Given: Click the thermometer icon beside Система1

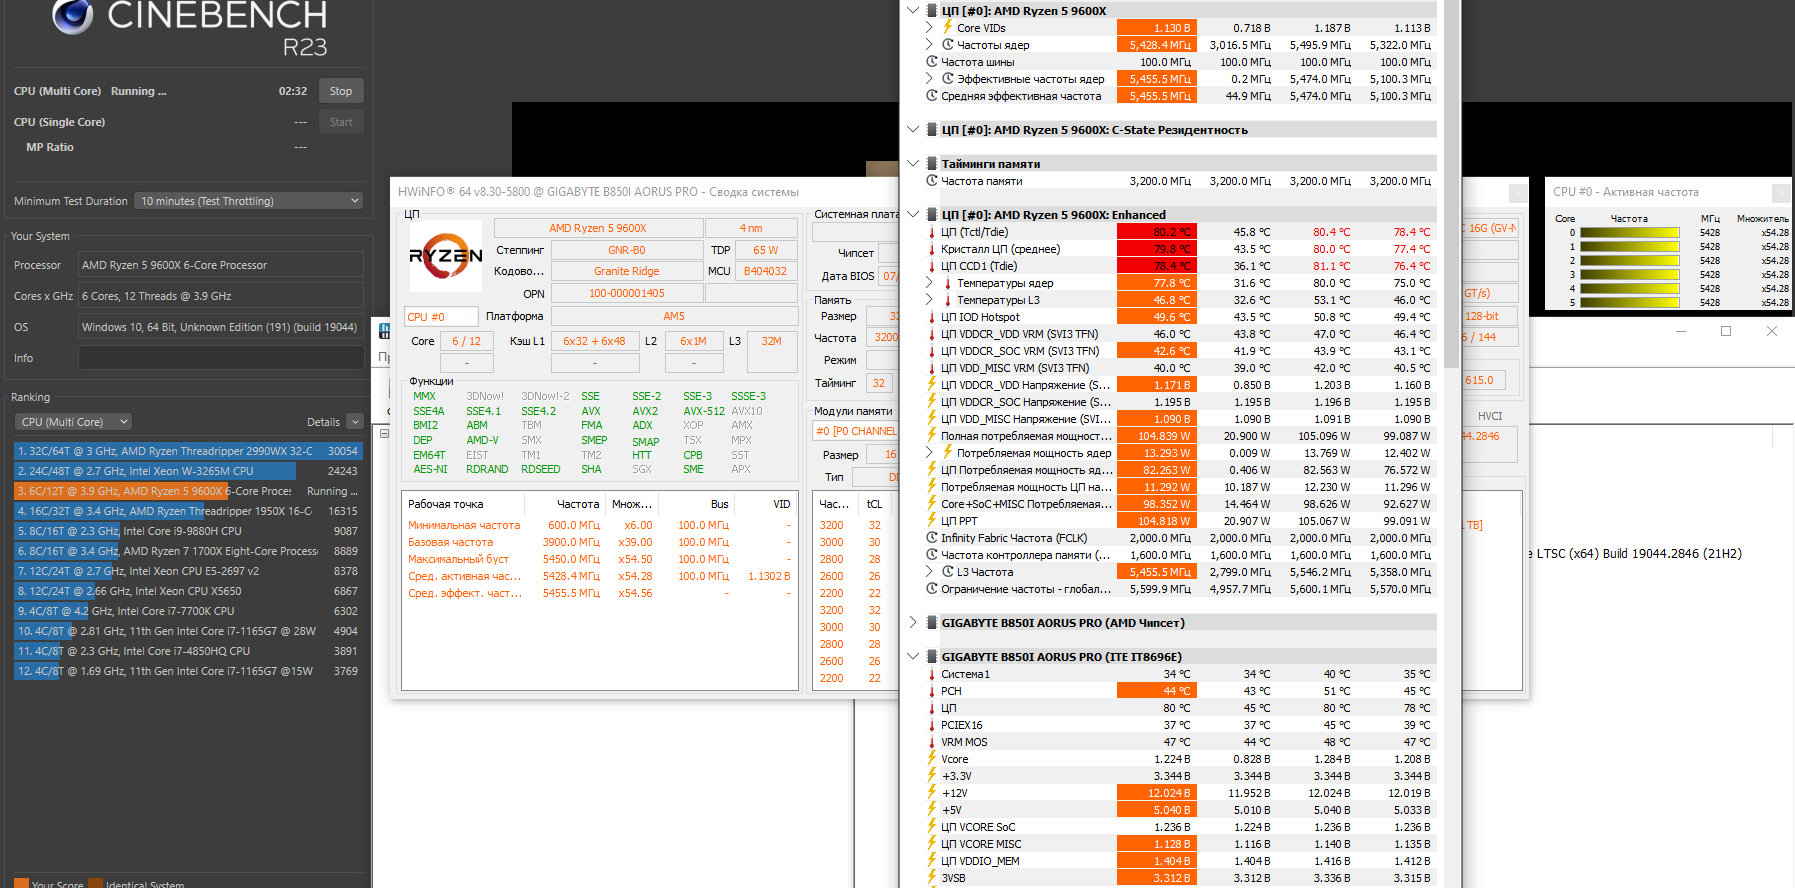Looking at the screenshot, I should pos(932,674).
